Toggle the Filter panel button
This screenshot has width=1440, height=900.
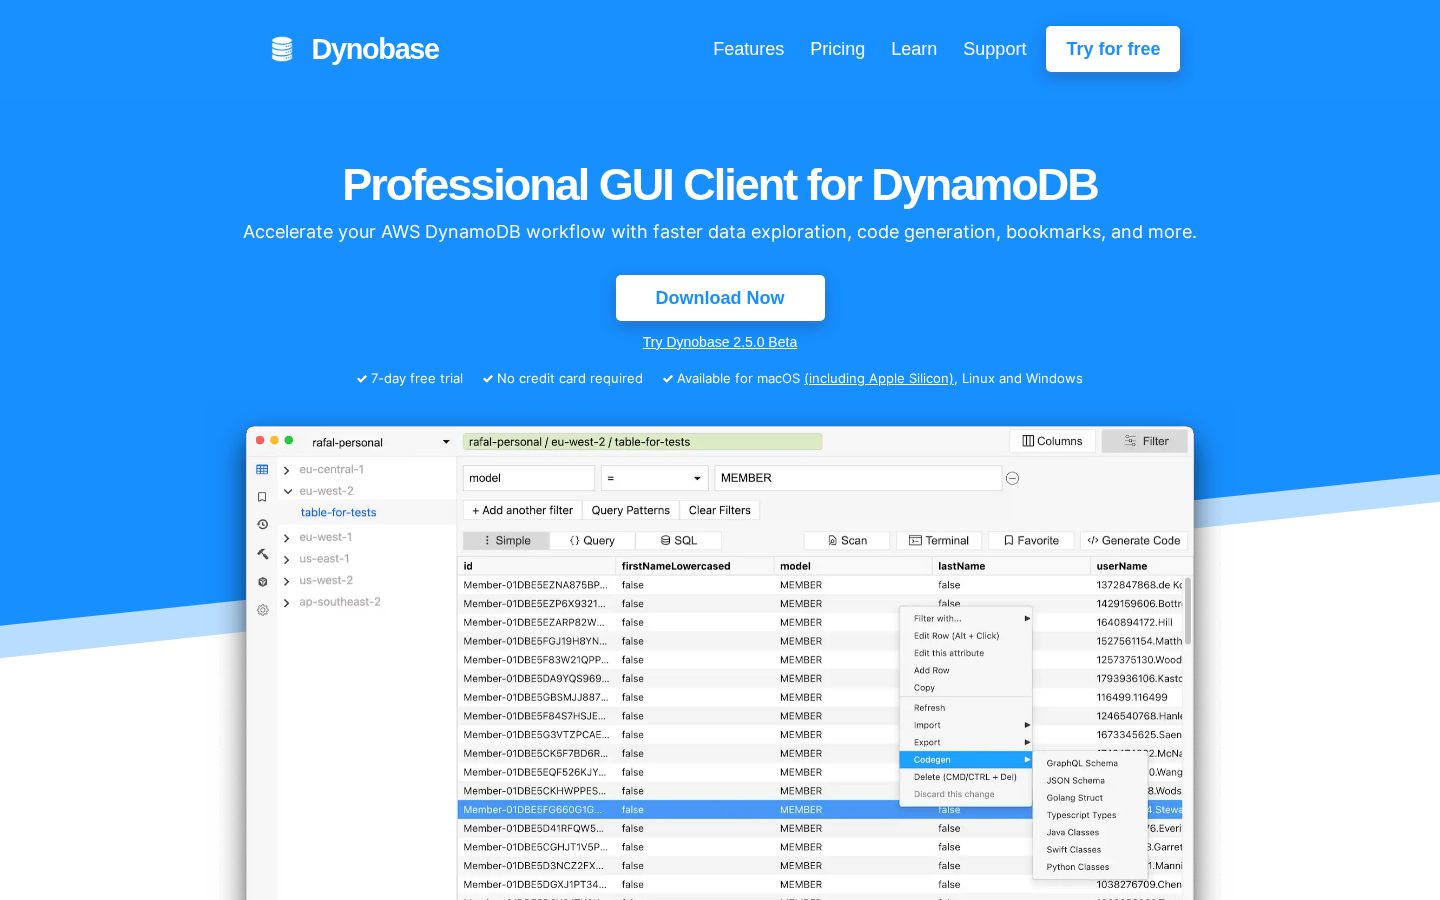coord(1145,441)
